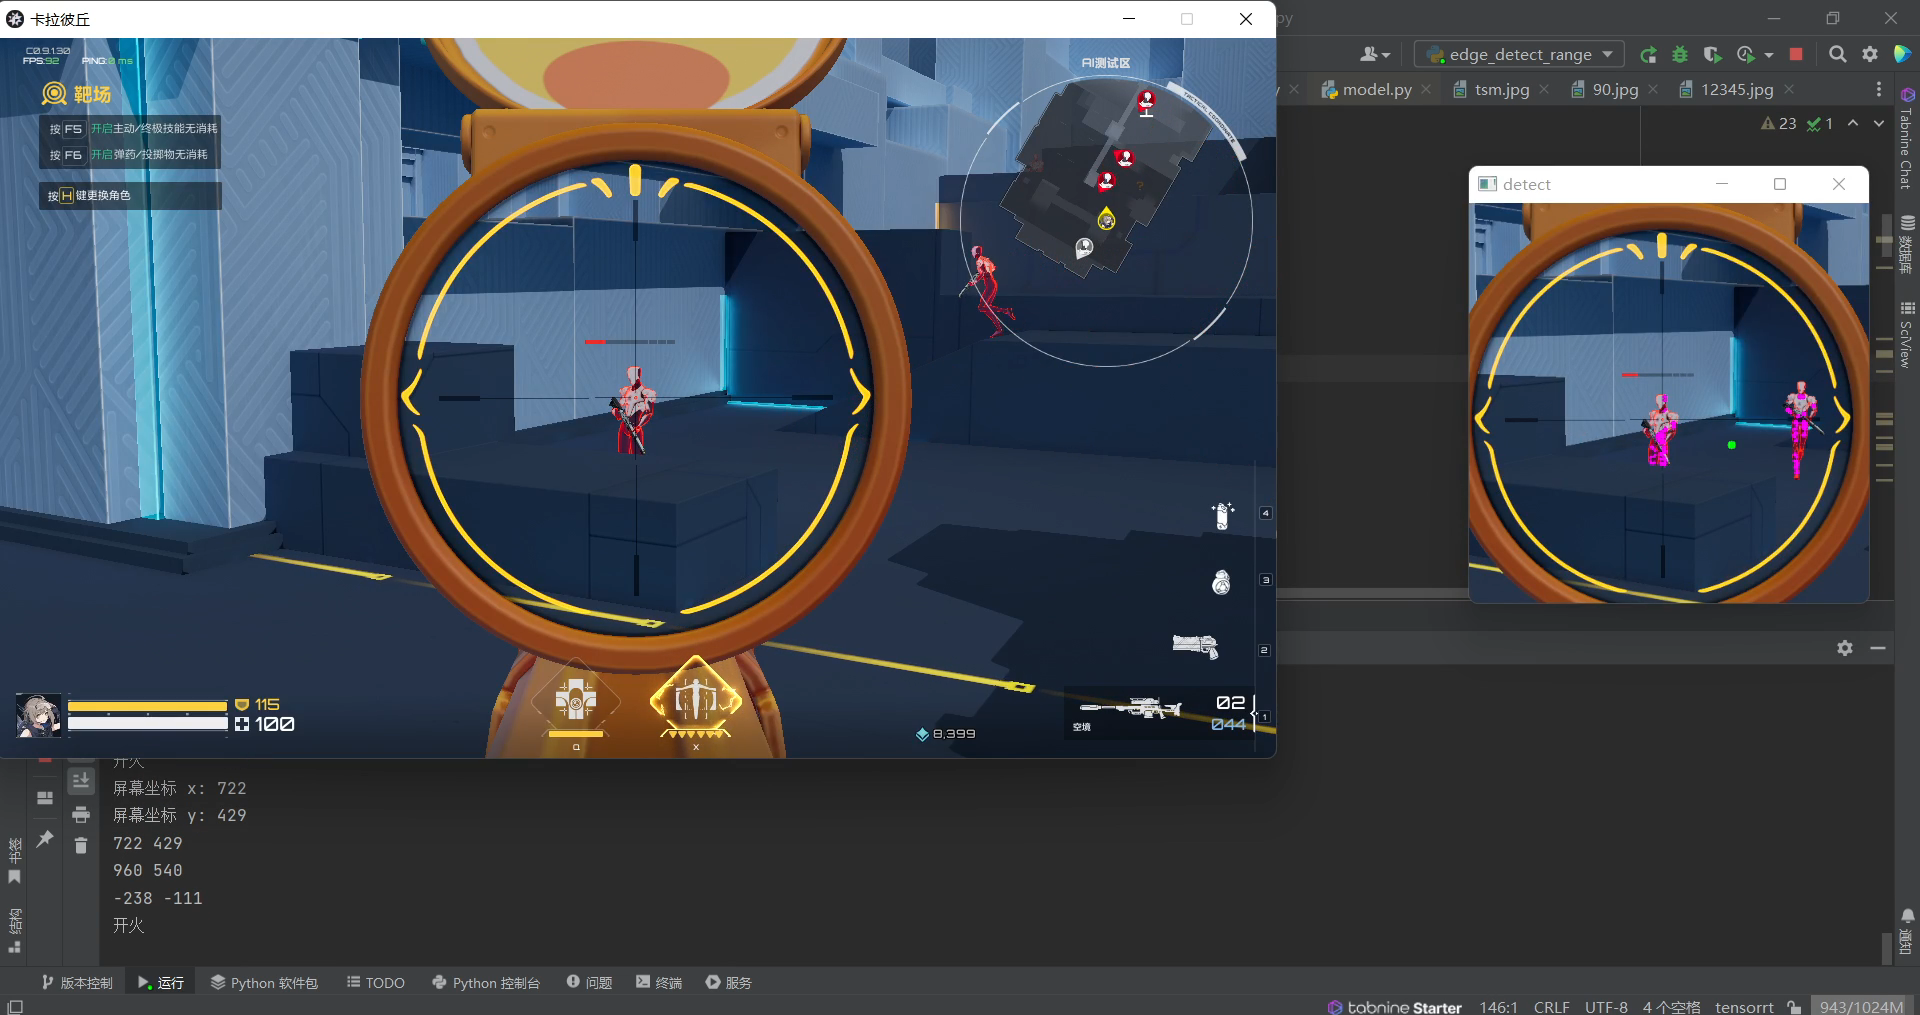Screen dimensions: 1920x1015
Task: Open Tabnine Starter from the status bar
Action: point(1393,1006)
